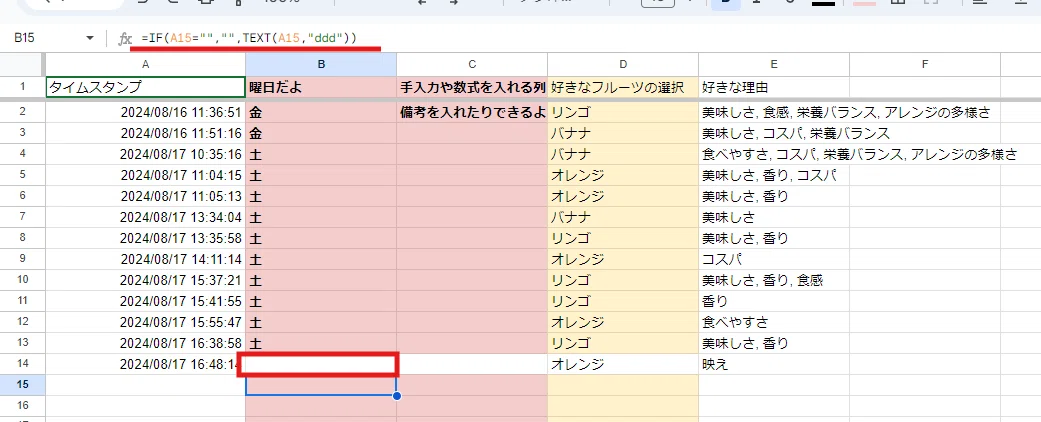Select column F header
Screen dimensions: 1041x422
click(925, 64)
